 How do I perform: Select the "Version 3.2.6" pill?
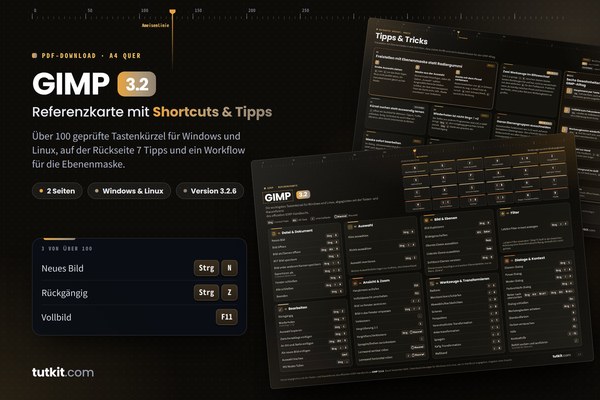click(210, 191)
